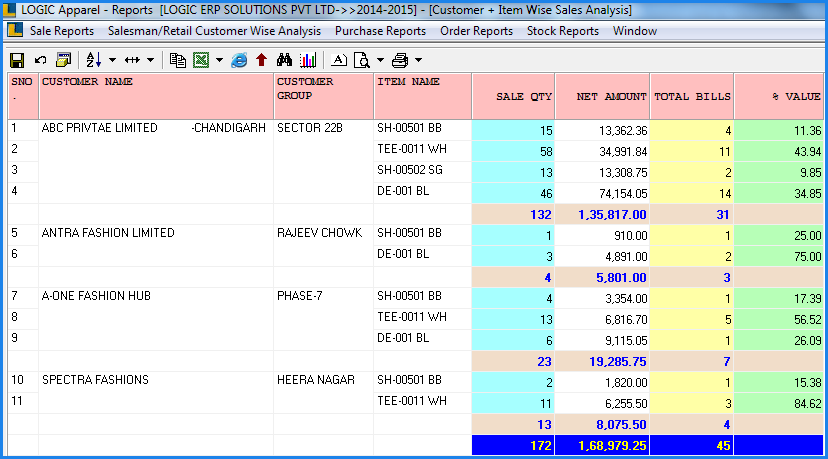Open the Sale Reports menu
Image resolution: width=828 pixels, height=459 pixels.
pos(62,31)
